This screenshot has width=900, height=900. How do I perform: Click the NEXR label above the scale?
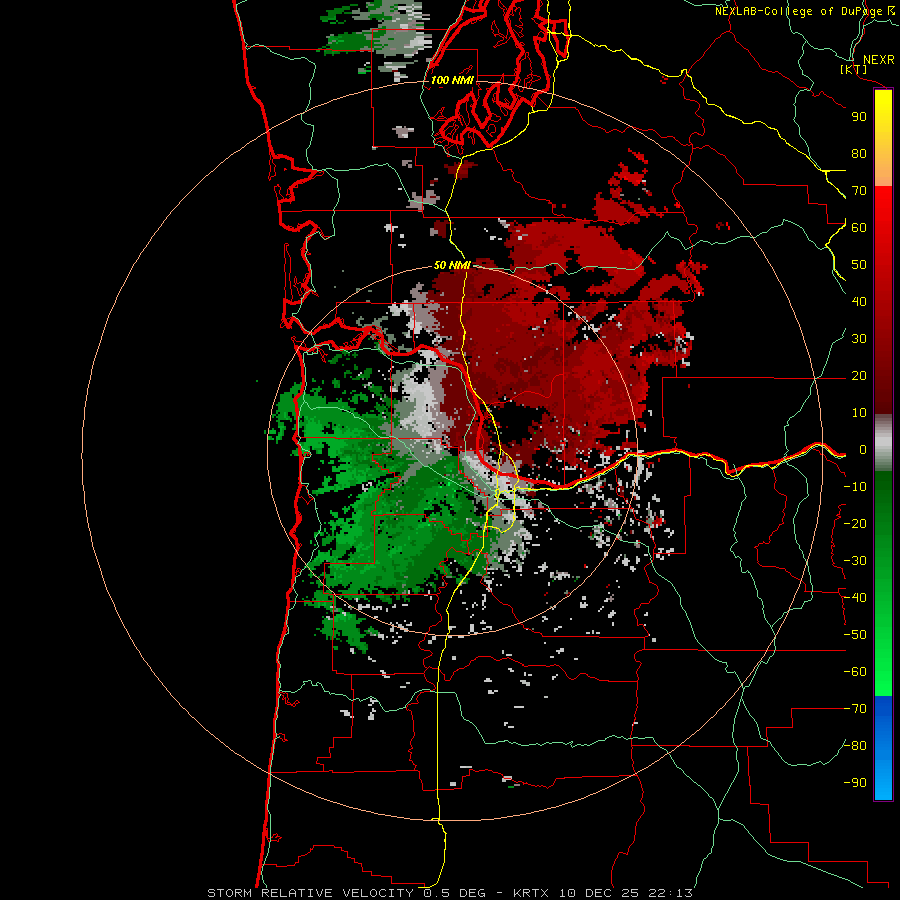point(879,60)
